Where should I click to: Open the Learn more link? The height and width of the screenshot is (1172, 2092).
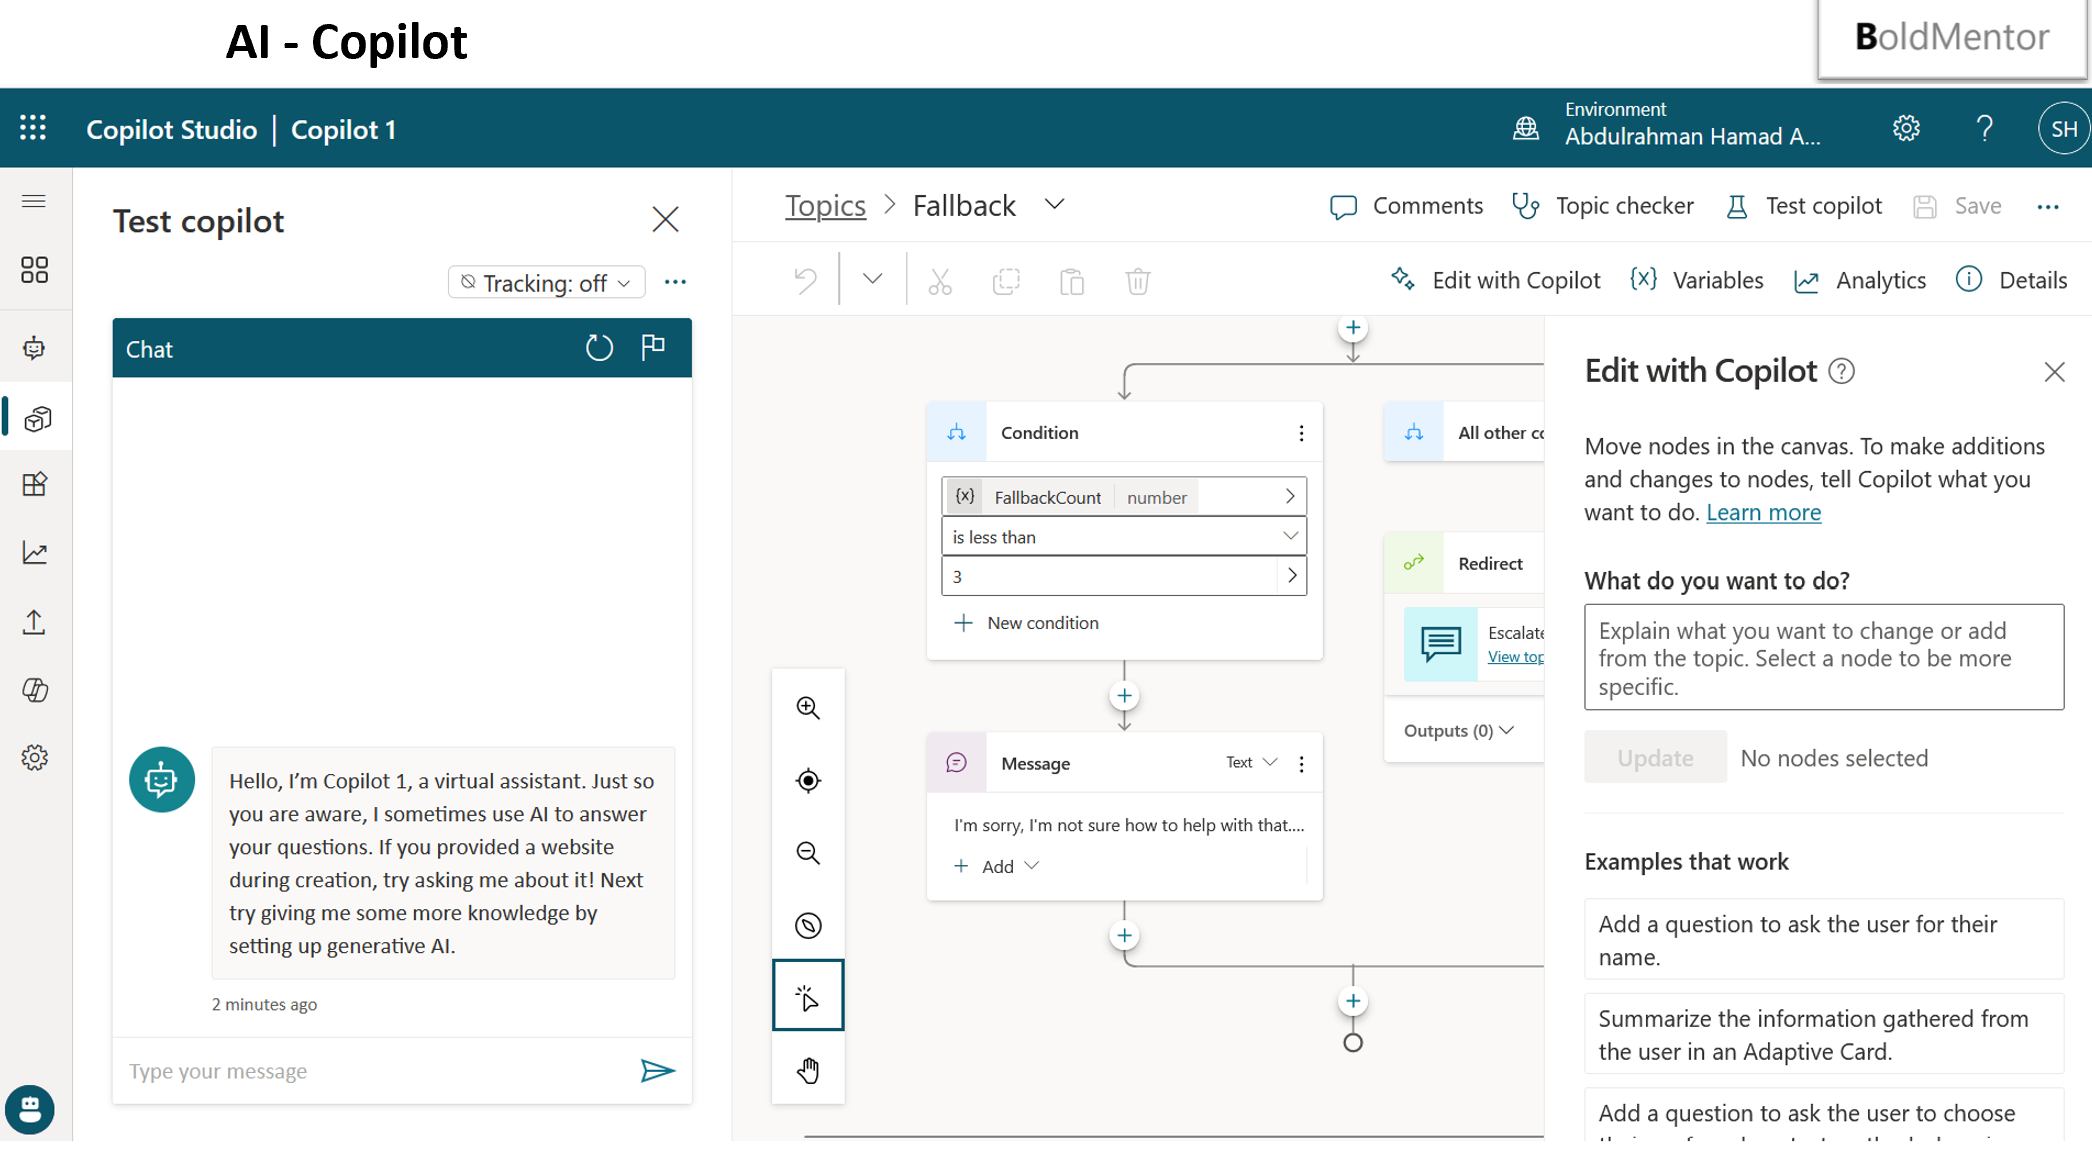click(x=1763, y=512)
